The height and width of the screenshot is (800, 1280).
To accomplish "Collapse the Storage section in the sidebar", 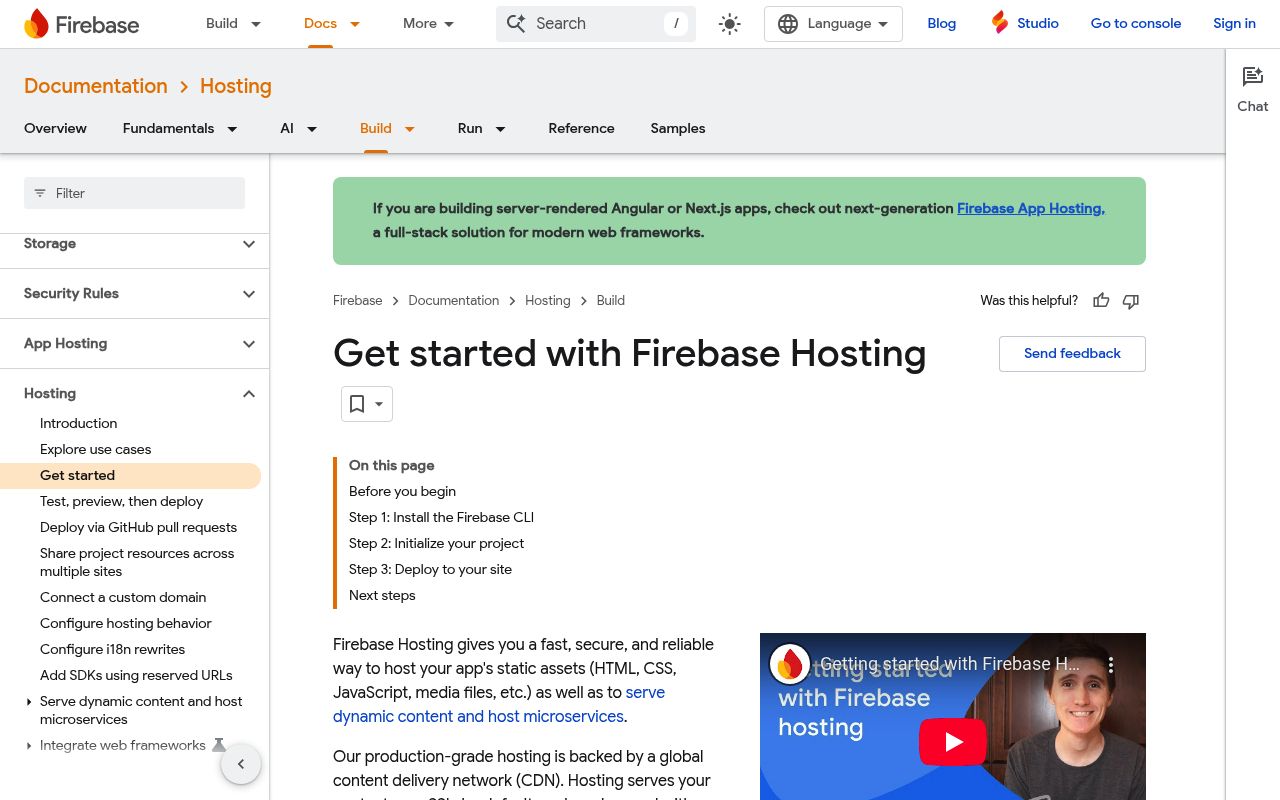I will [x=249, y=244].
